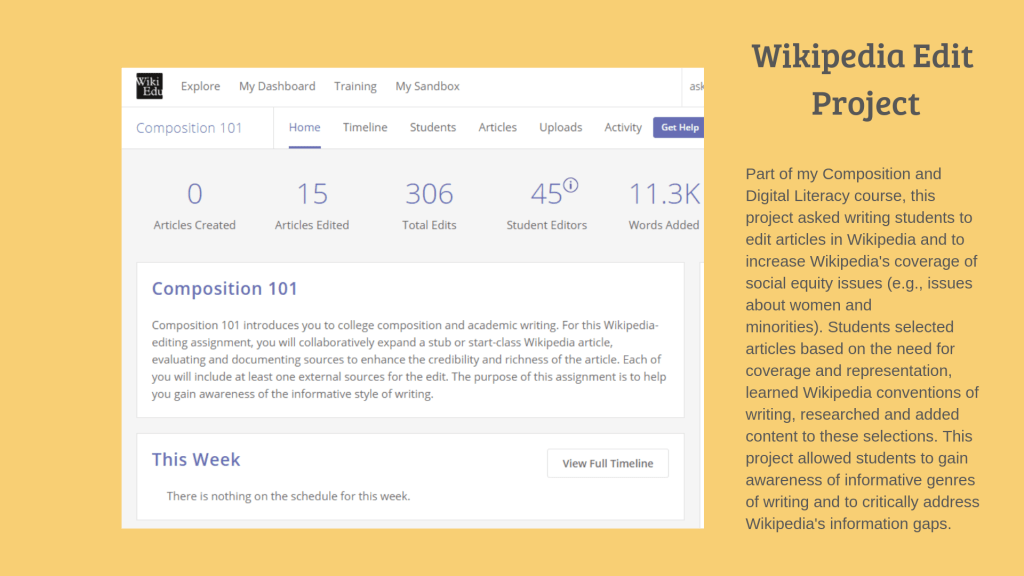
Task: Open the Explore navigation link
Action: point(200,87)
